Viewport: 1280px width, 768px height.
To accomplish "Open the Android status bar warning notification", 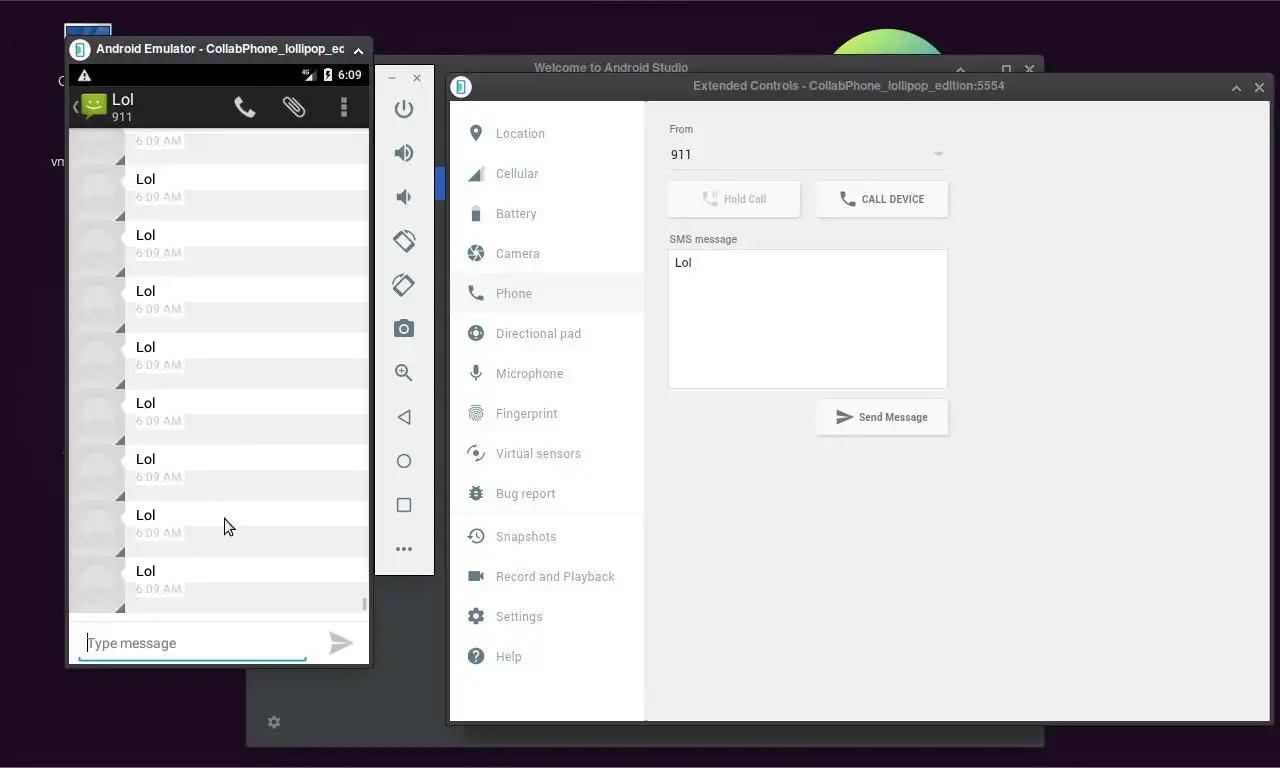I will [x=84, y=75].
